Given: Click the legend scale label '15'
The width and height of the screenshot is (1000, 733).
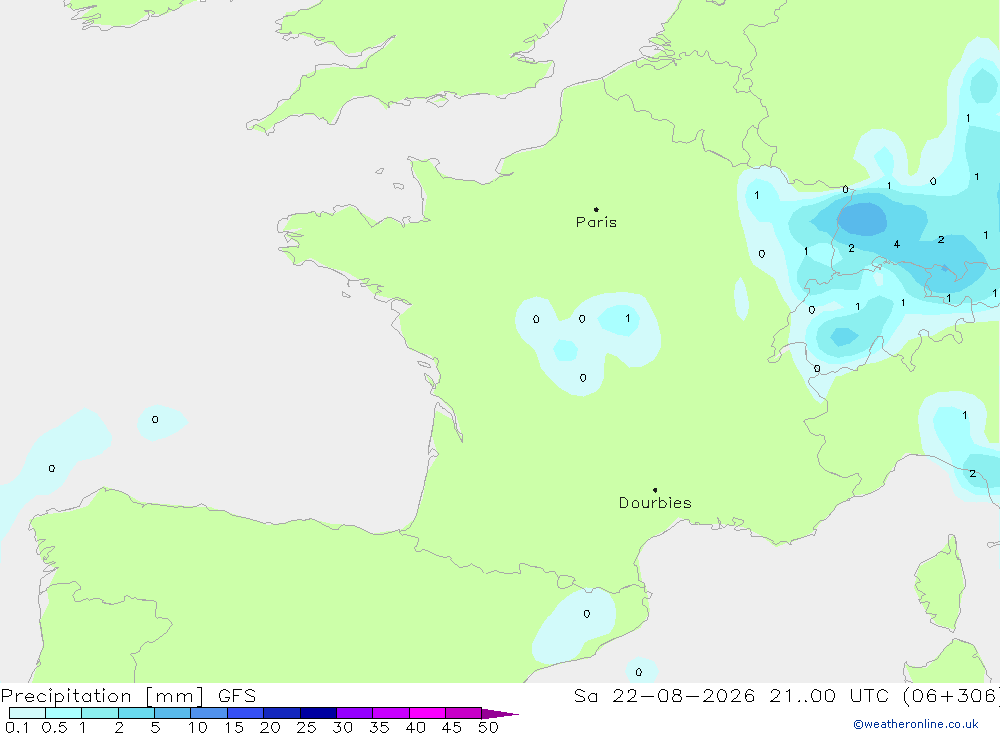Looking at the screenshot, I should pos(234,727).
